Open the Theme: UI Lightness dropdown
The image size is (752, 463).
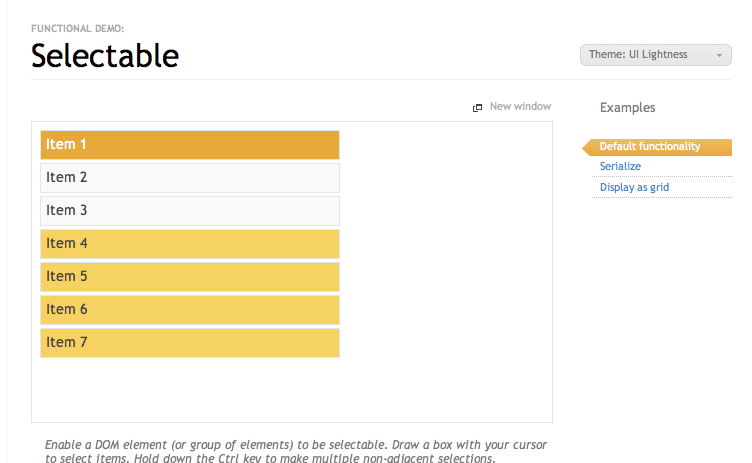coord(648,55)
